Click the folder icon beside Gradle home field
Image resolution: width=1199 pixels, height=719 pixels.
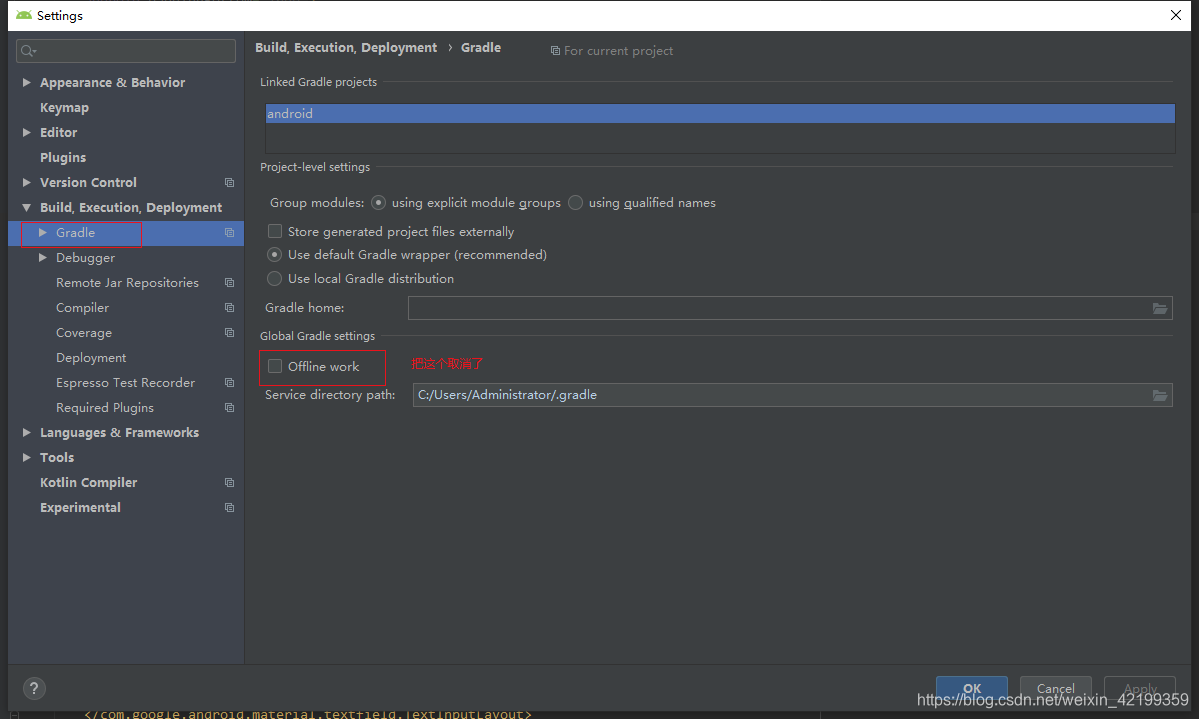1160,307
